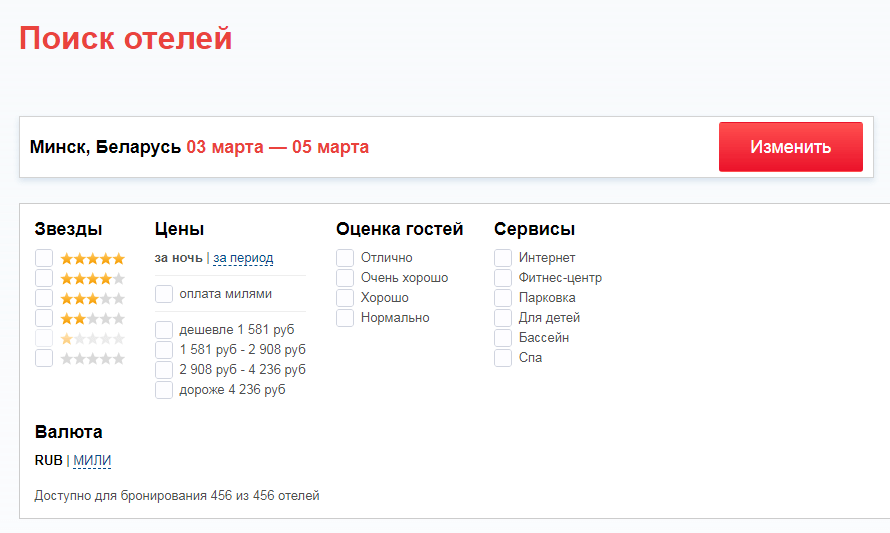Tick the zero-star rating checkbox
This screenshot has width=890, height=533.
pos(44,358)
